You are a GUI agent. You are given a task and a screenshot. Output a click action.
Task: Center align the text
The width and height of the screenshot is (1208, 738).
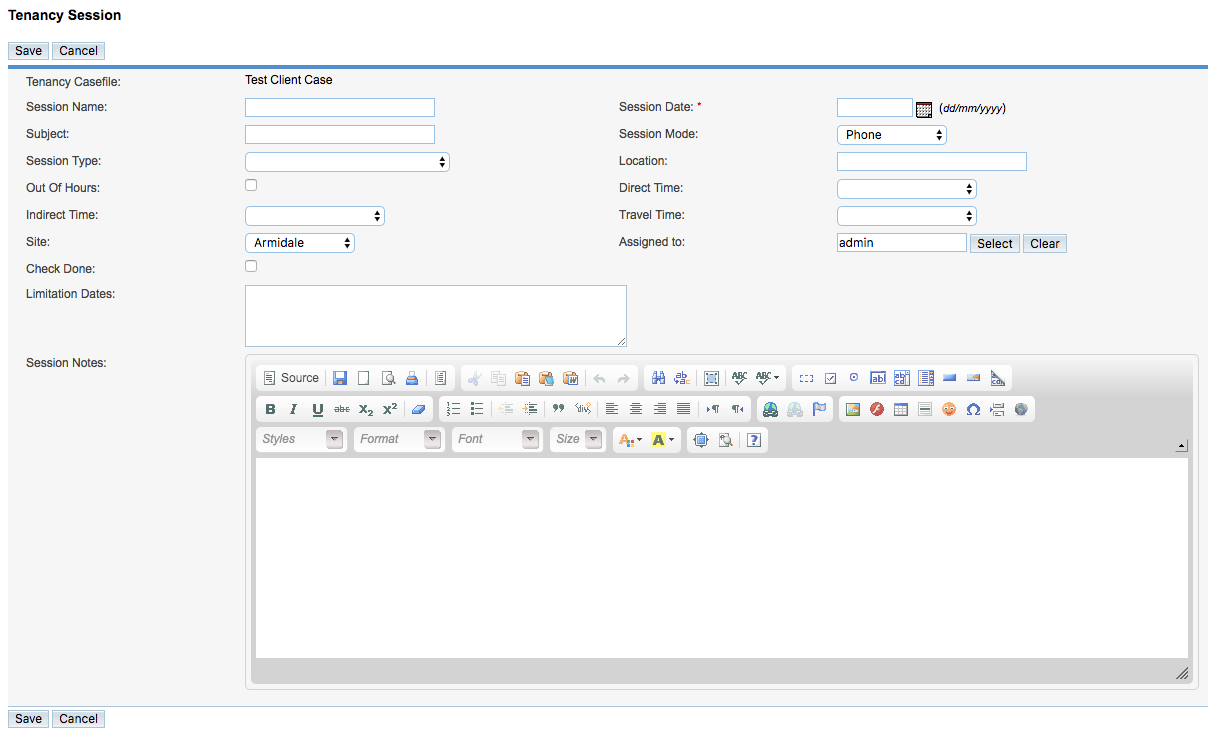[x=636, y=409]
